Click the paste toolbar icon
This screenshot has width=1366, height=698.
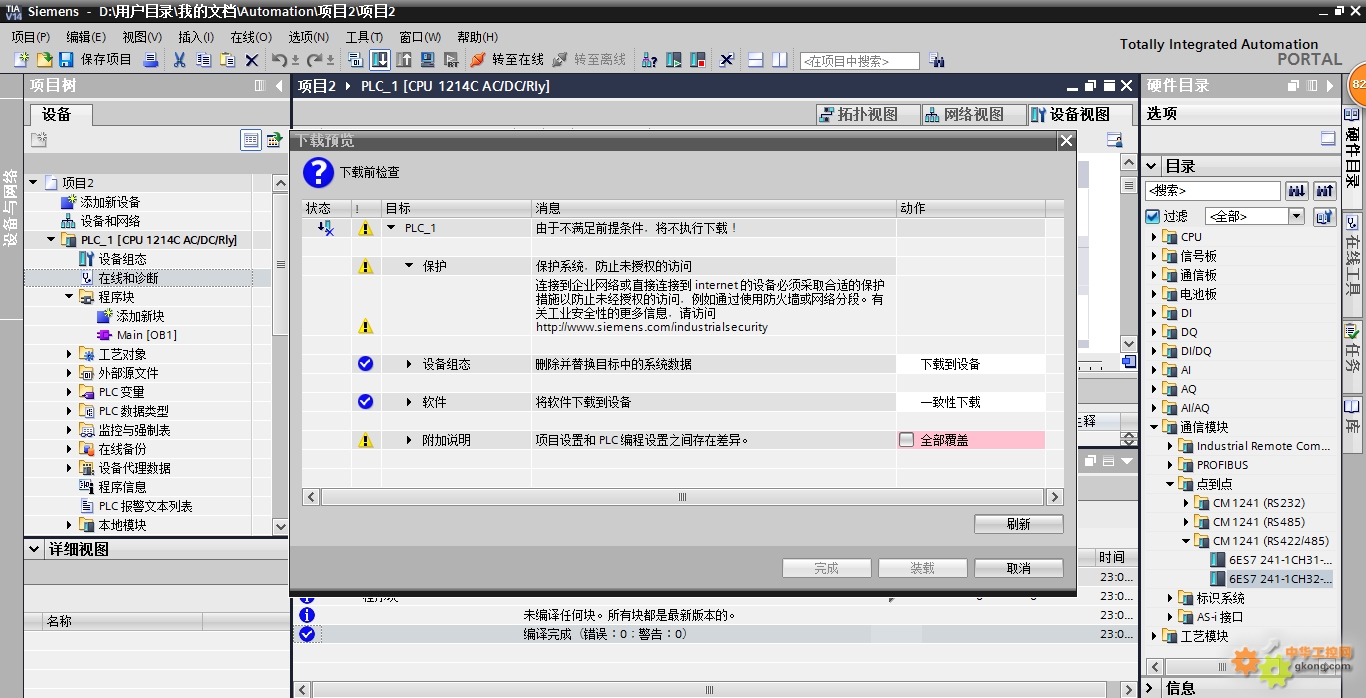227,60
